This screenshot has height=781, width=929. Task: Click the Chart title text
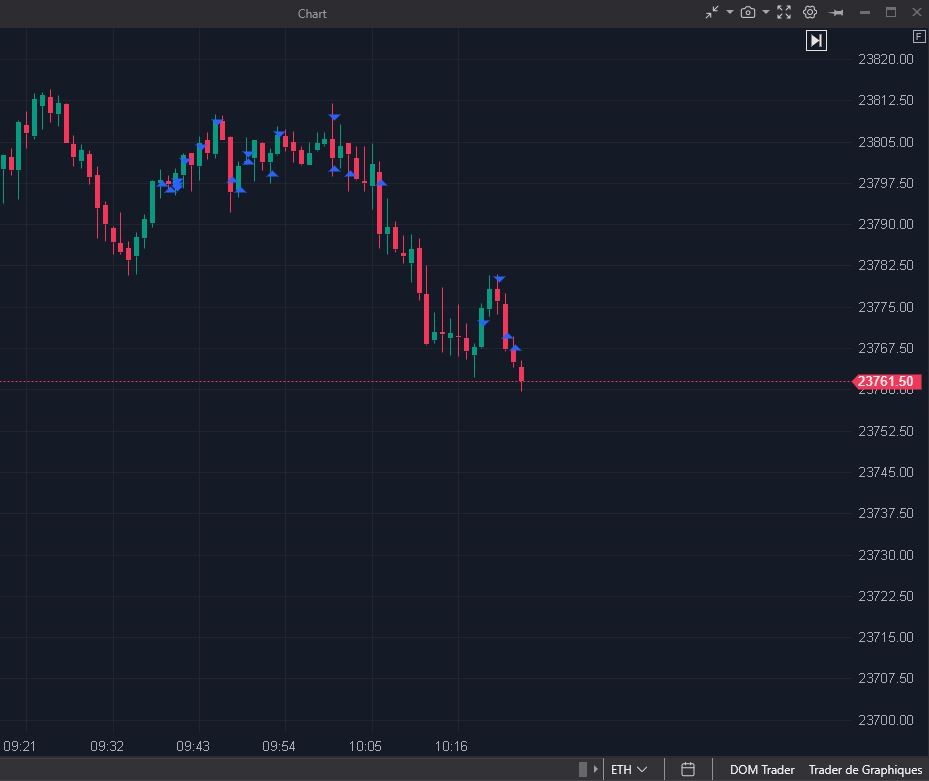click(312, 14)
